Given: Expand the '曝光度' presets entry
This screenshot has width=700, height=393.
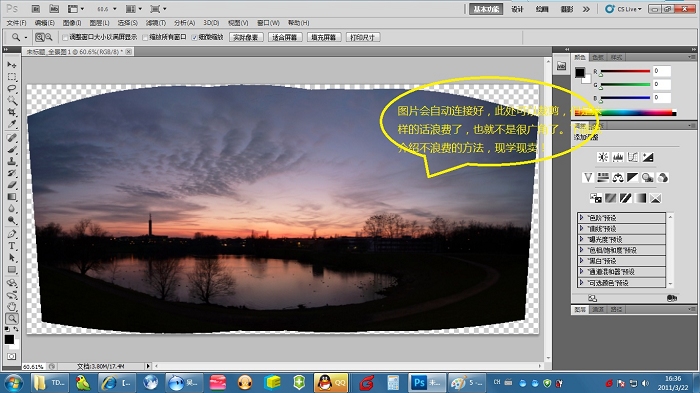Looking at the screenshot, I should (582, 239).
